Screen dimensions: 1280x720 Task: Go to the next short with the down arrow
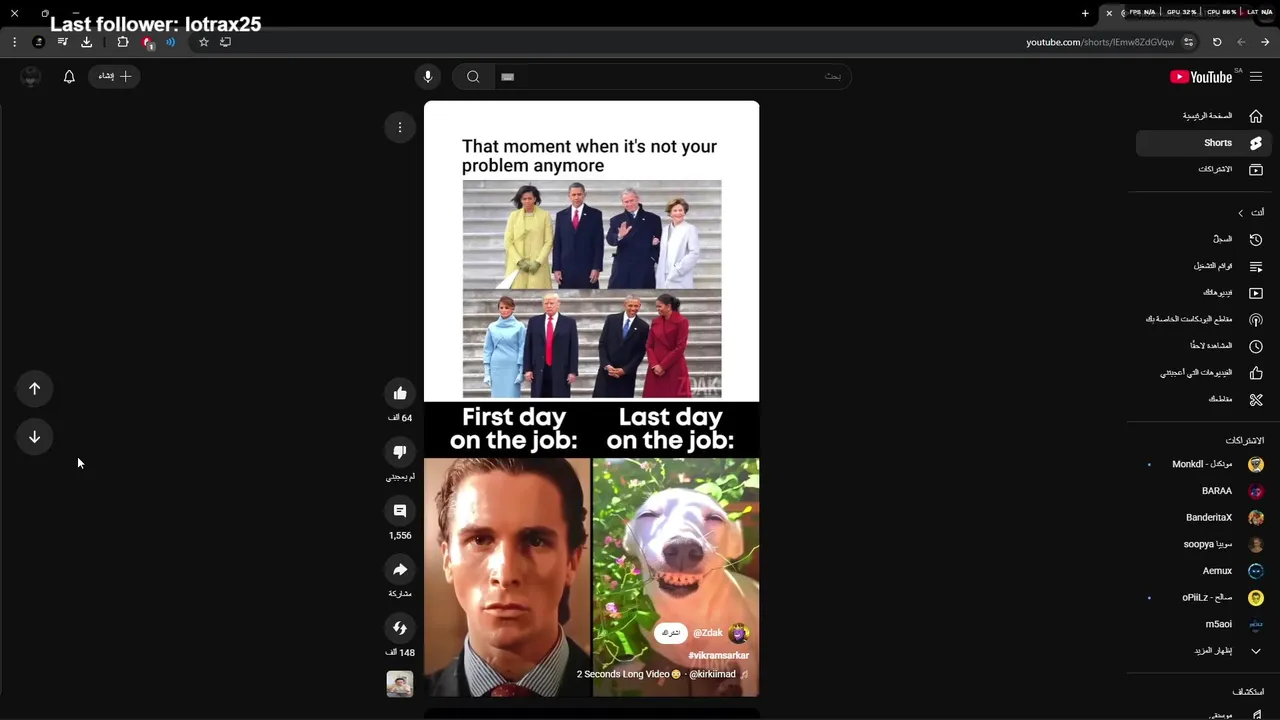(35, 437)
